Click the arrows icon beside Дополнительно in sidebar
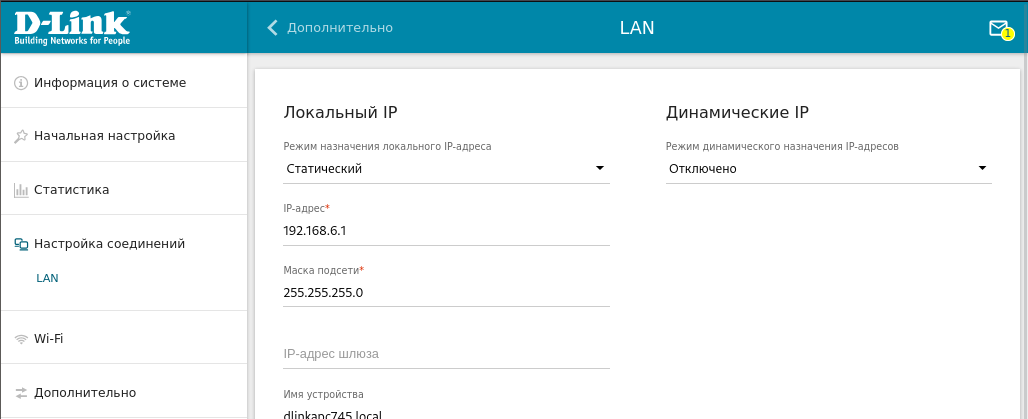Viewport: 1028px width, 419px height. coord(21,393)
